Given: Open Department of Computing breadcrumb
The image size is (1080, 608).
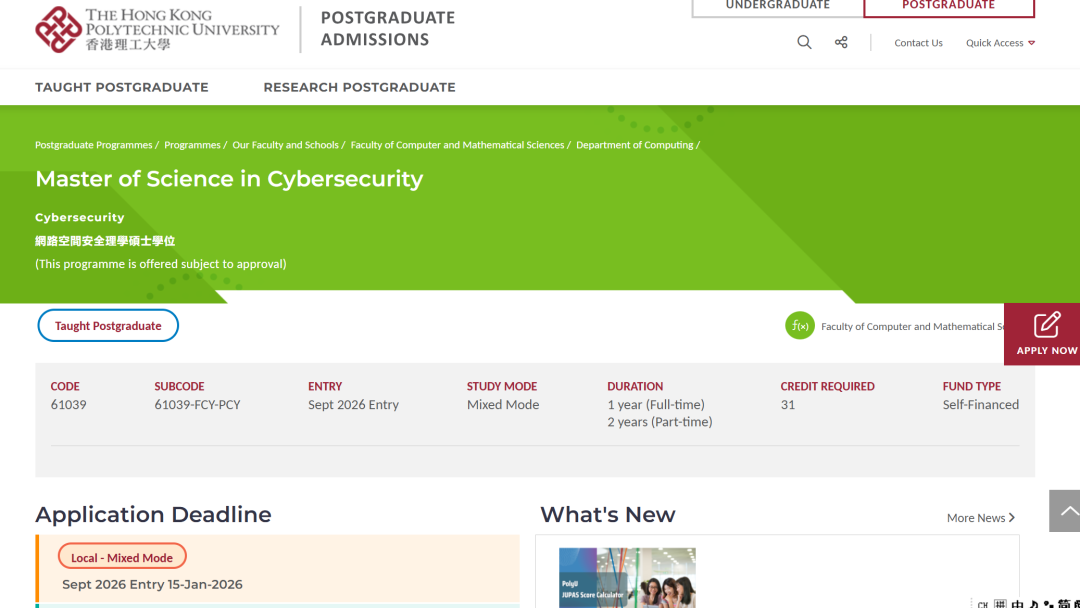Looking at the screenshot, I should tap(634, 145).
